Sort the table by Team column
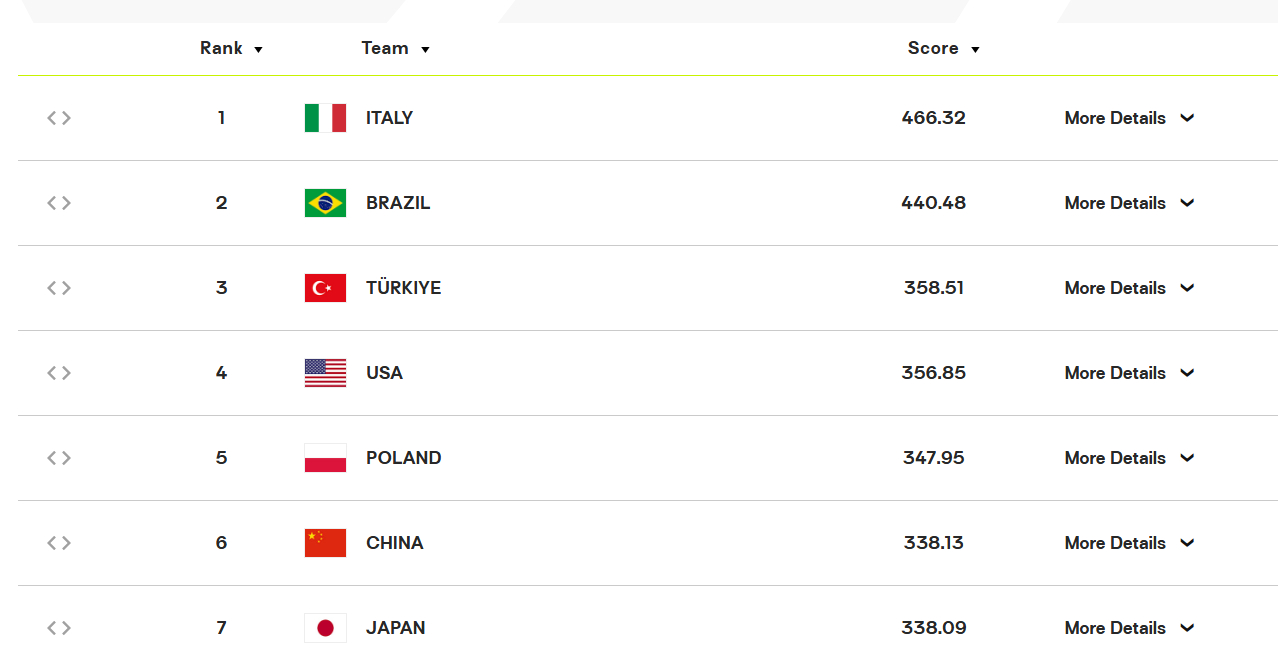 pos(395,48)
